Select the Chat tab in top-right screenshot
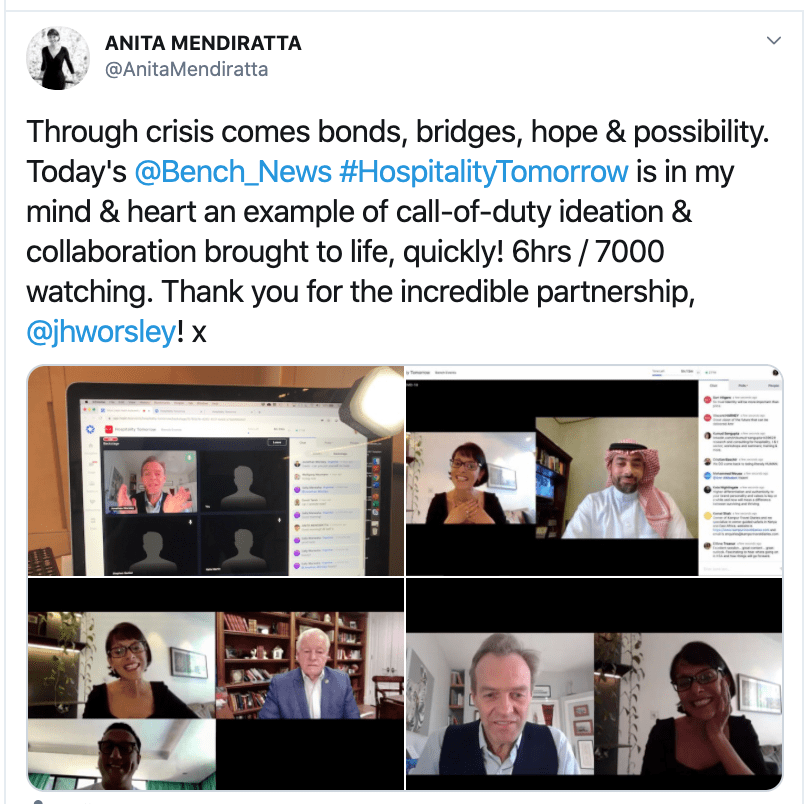The image size is (810, 804). click(713, 385)
